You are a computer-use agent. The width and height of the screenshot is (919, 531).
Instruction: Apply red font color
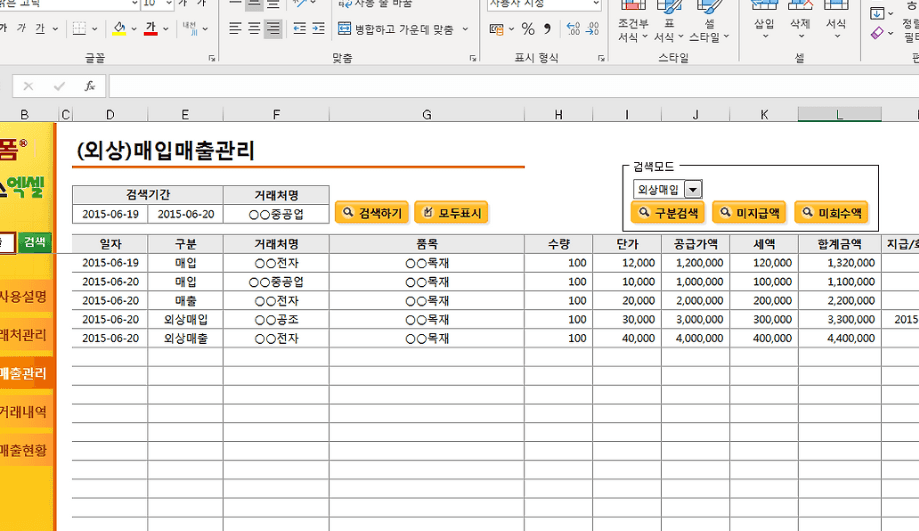click(151, 28)
